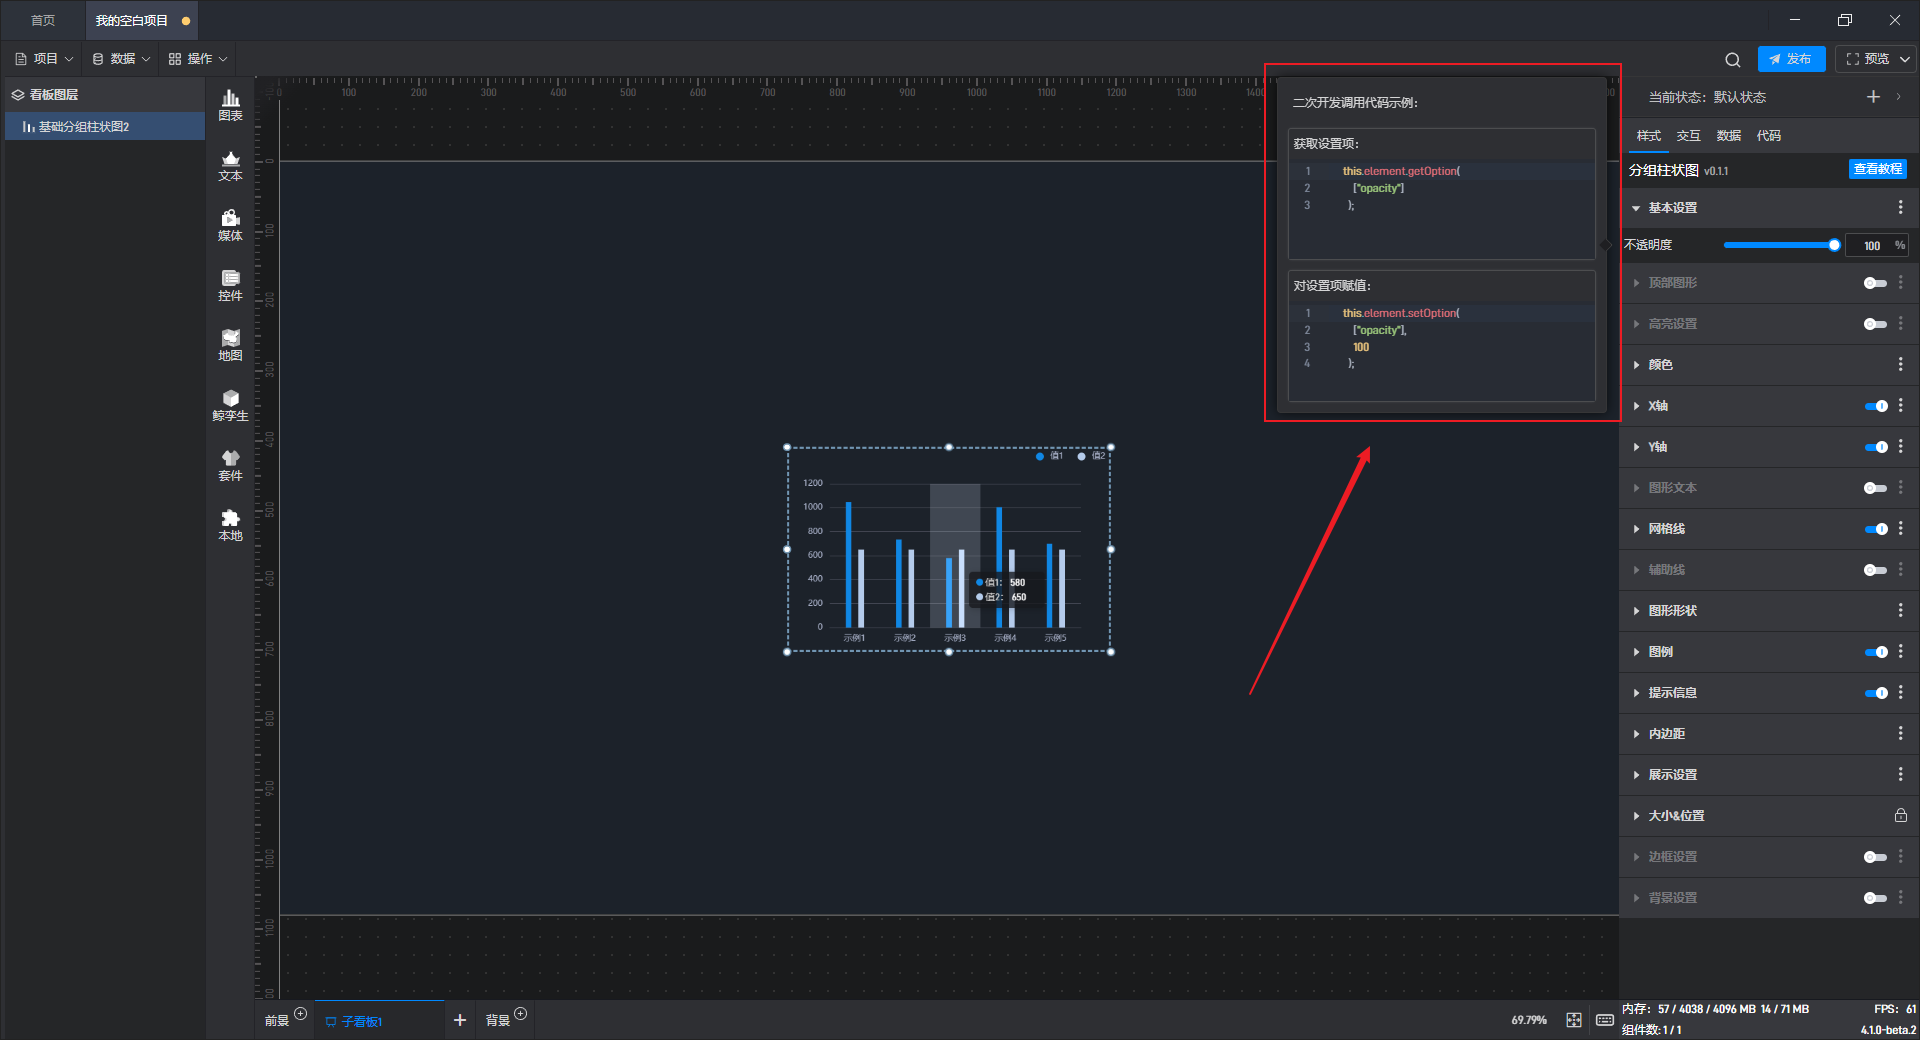Open the 本地 local components library
The image size is (1920, 1040).
click(230, 525)
